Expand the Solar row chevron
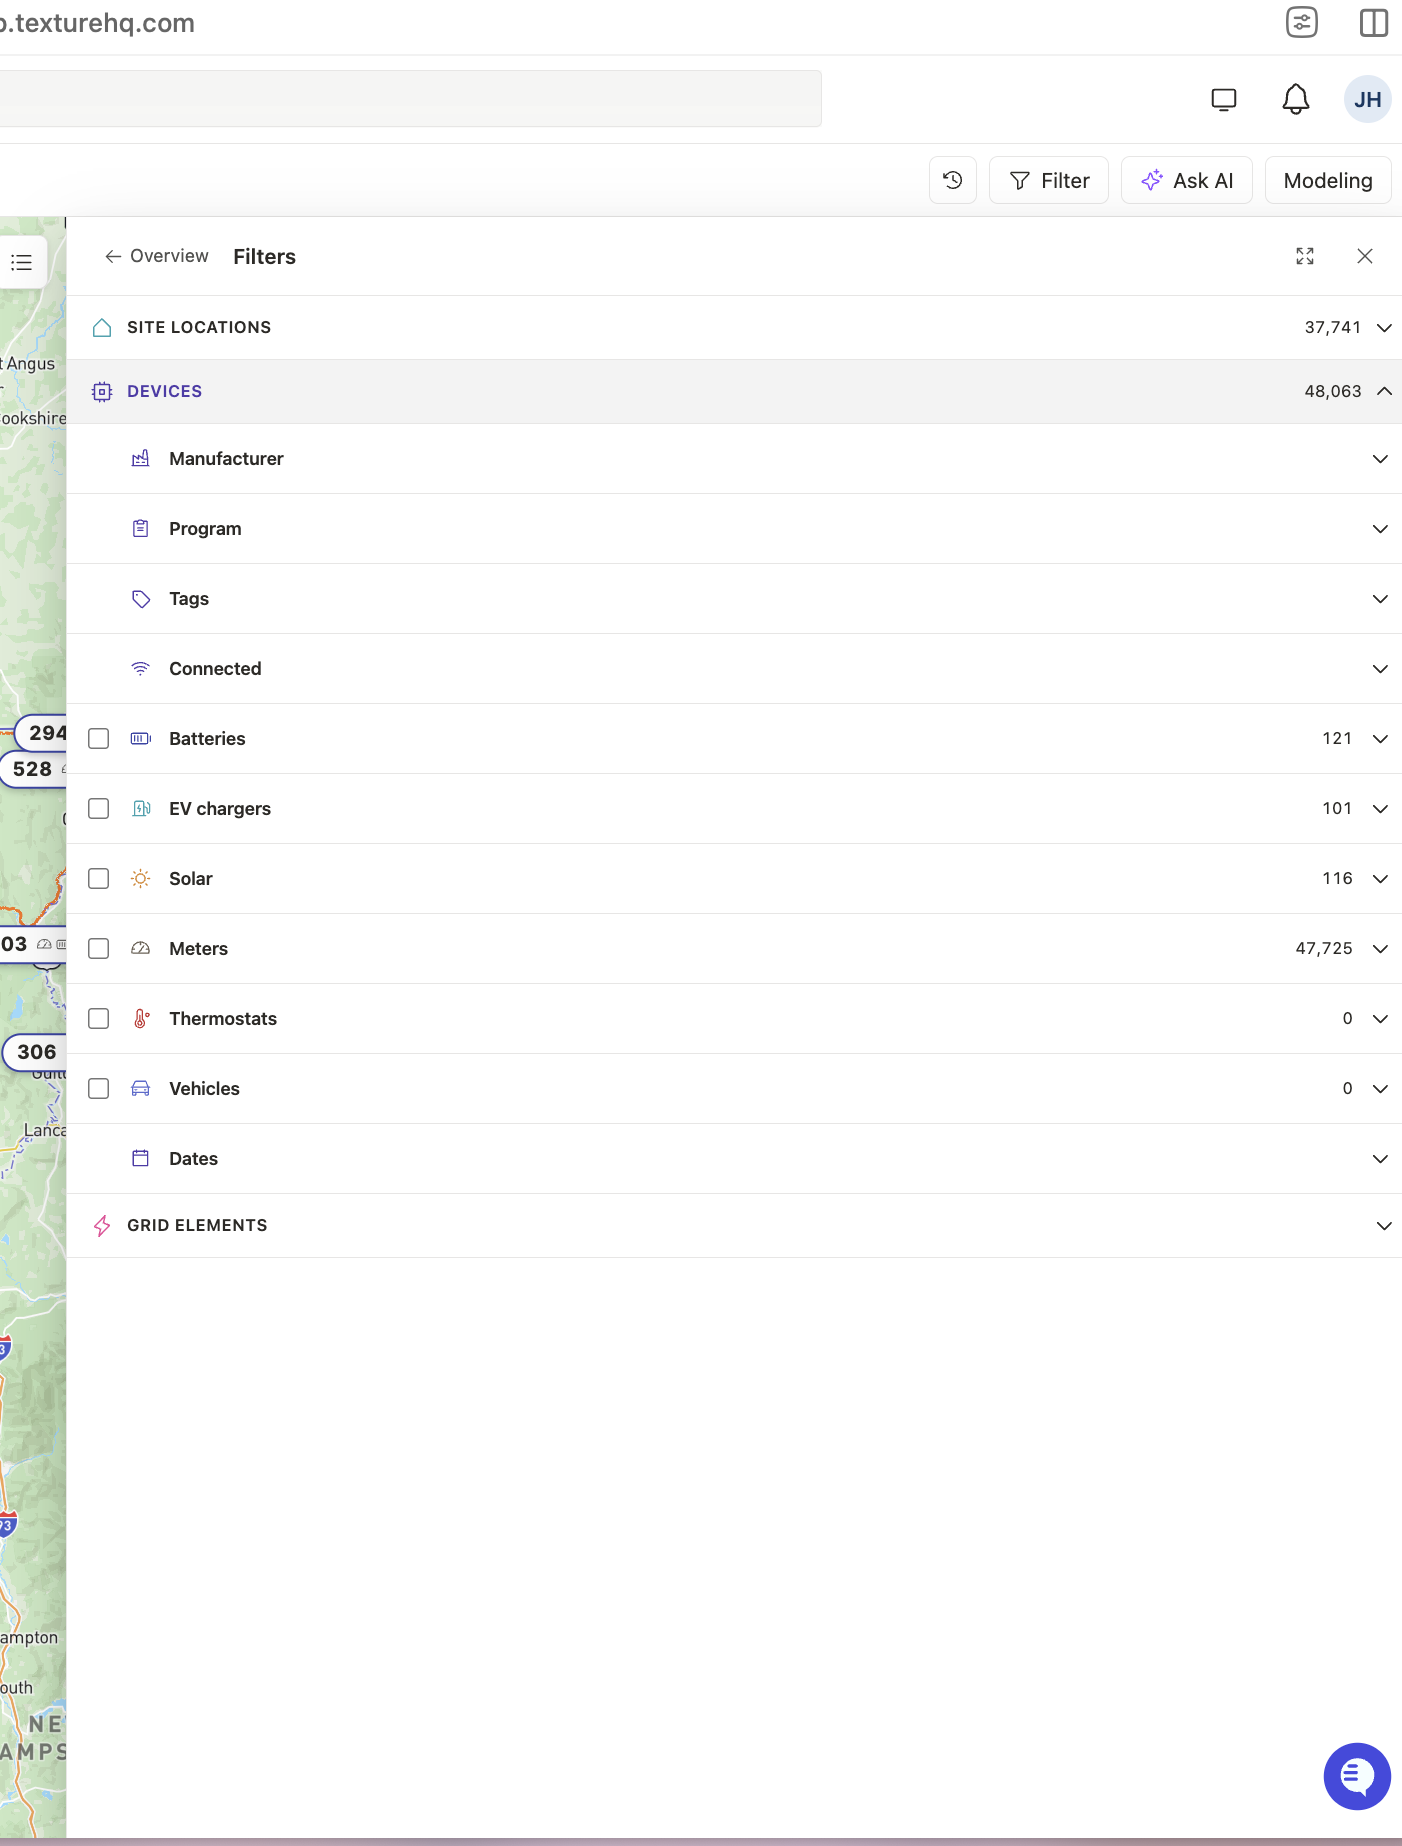The height and width of the screenshot is (1846, 1402). point(1380,878)
